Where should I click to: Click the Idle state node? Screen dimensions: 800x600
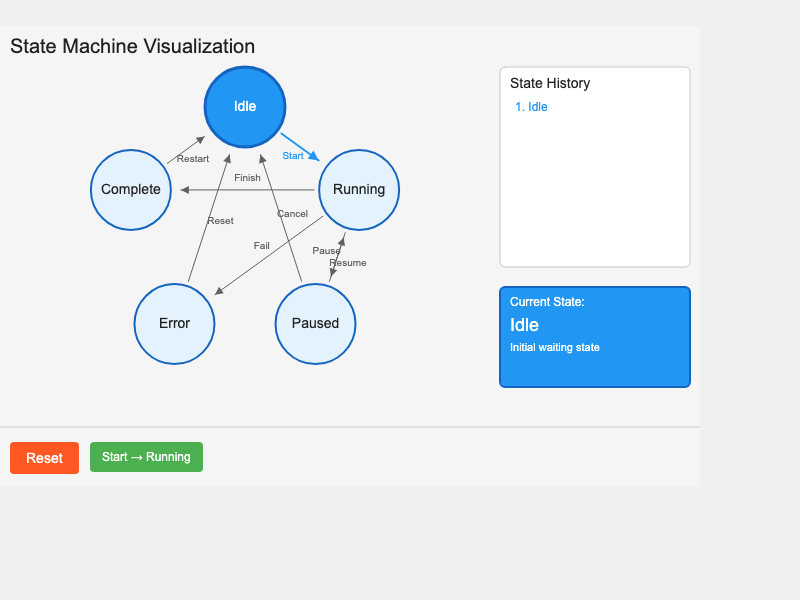(245, 107)
